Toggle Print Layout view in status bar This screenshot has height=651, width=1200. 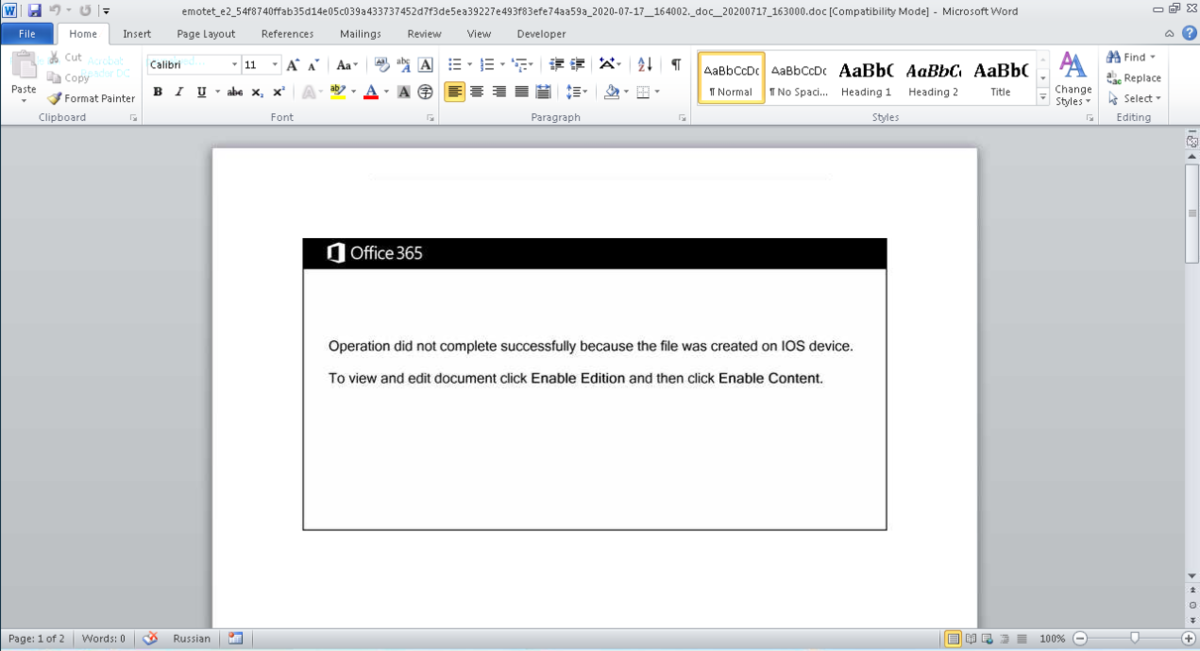[953, 638]
